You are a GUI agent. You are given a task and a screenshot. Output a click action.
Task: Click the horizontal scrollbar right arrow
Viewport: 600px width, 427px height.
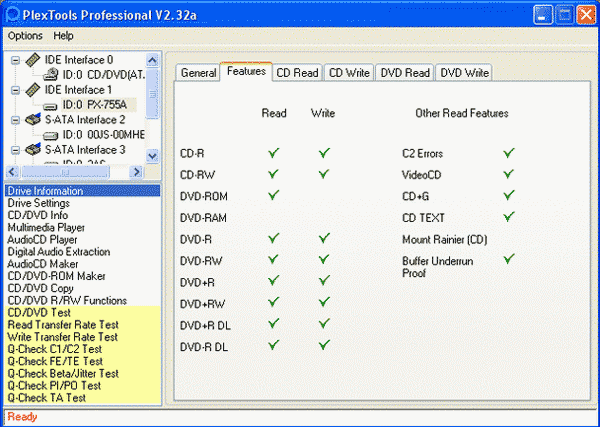(x=136, y=172)
